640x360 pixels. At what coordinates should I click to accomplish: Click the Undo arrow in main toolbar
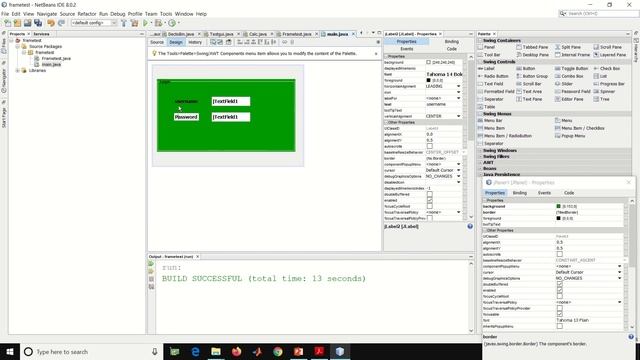tap(51, 23)
